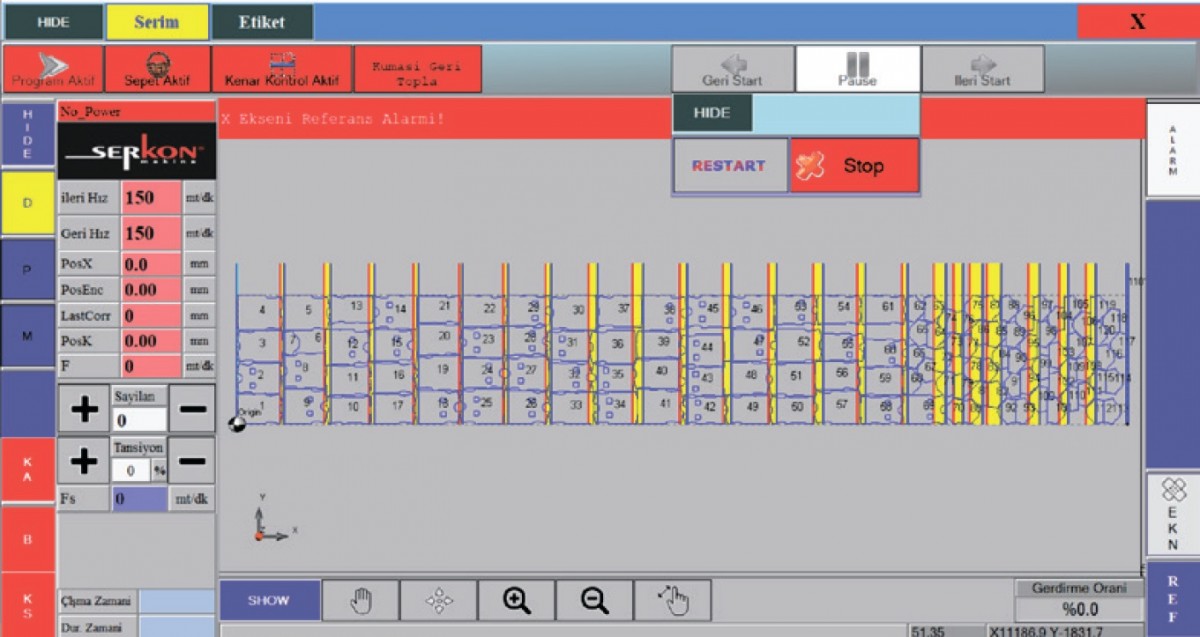Image resolution: width=1200 pixels, height=637 pixels.
Task: Click Kumasi Geri Topla button
Action: click(x=417, y=69)
